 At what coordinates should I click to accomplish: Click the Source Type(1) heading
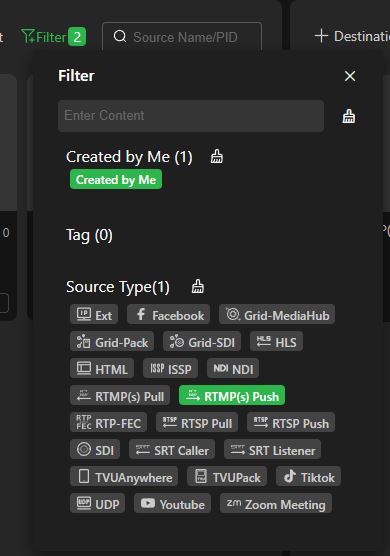118,287
